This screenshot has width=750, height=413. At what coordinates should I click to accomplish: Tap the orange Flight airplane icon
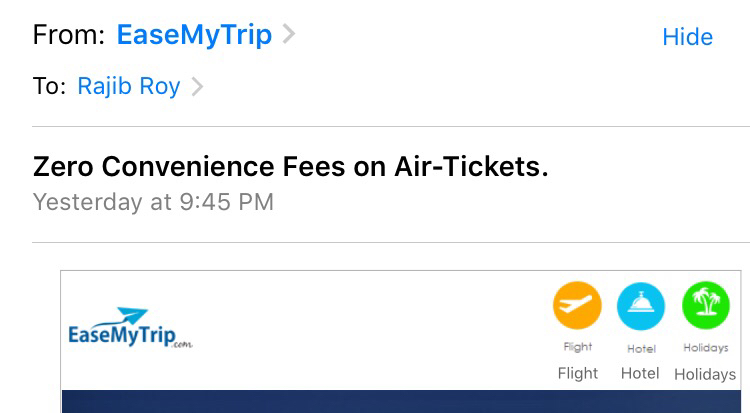click(x=577, y=306)
